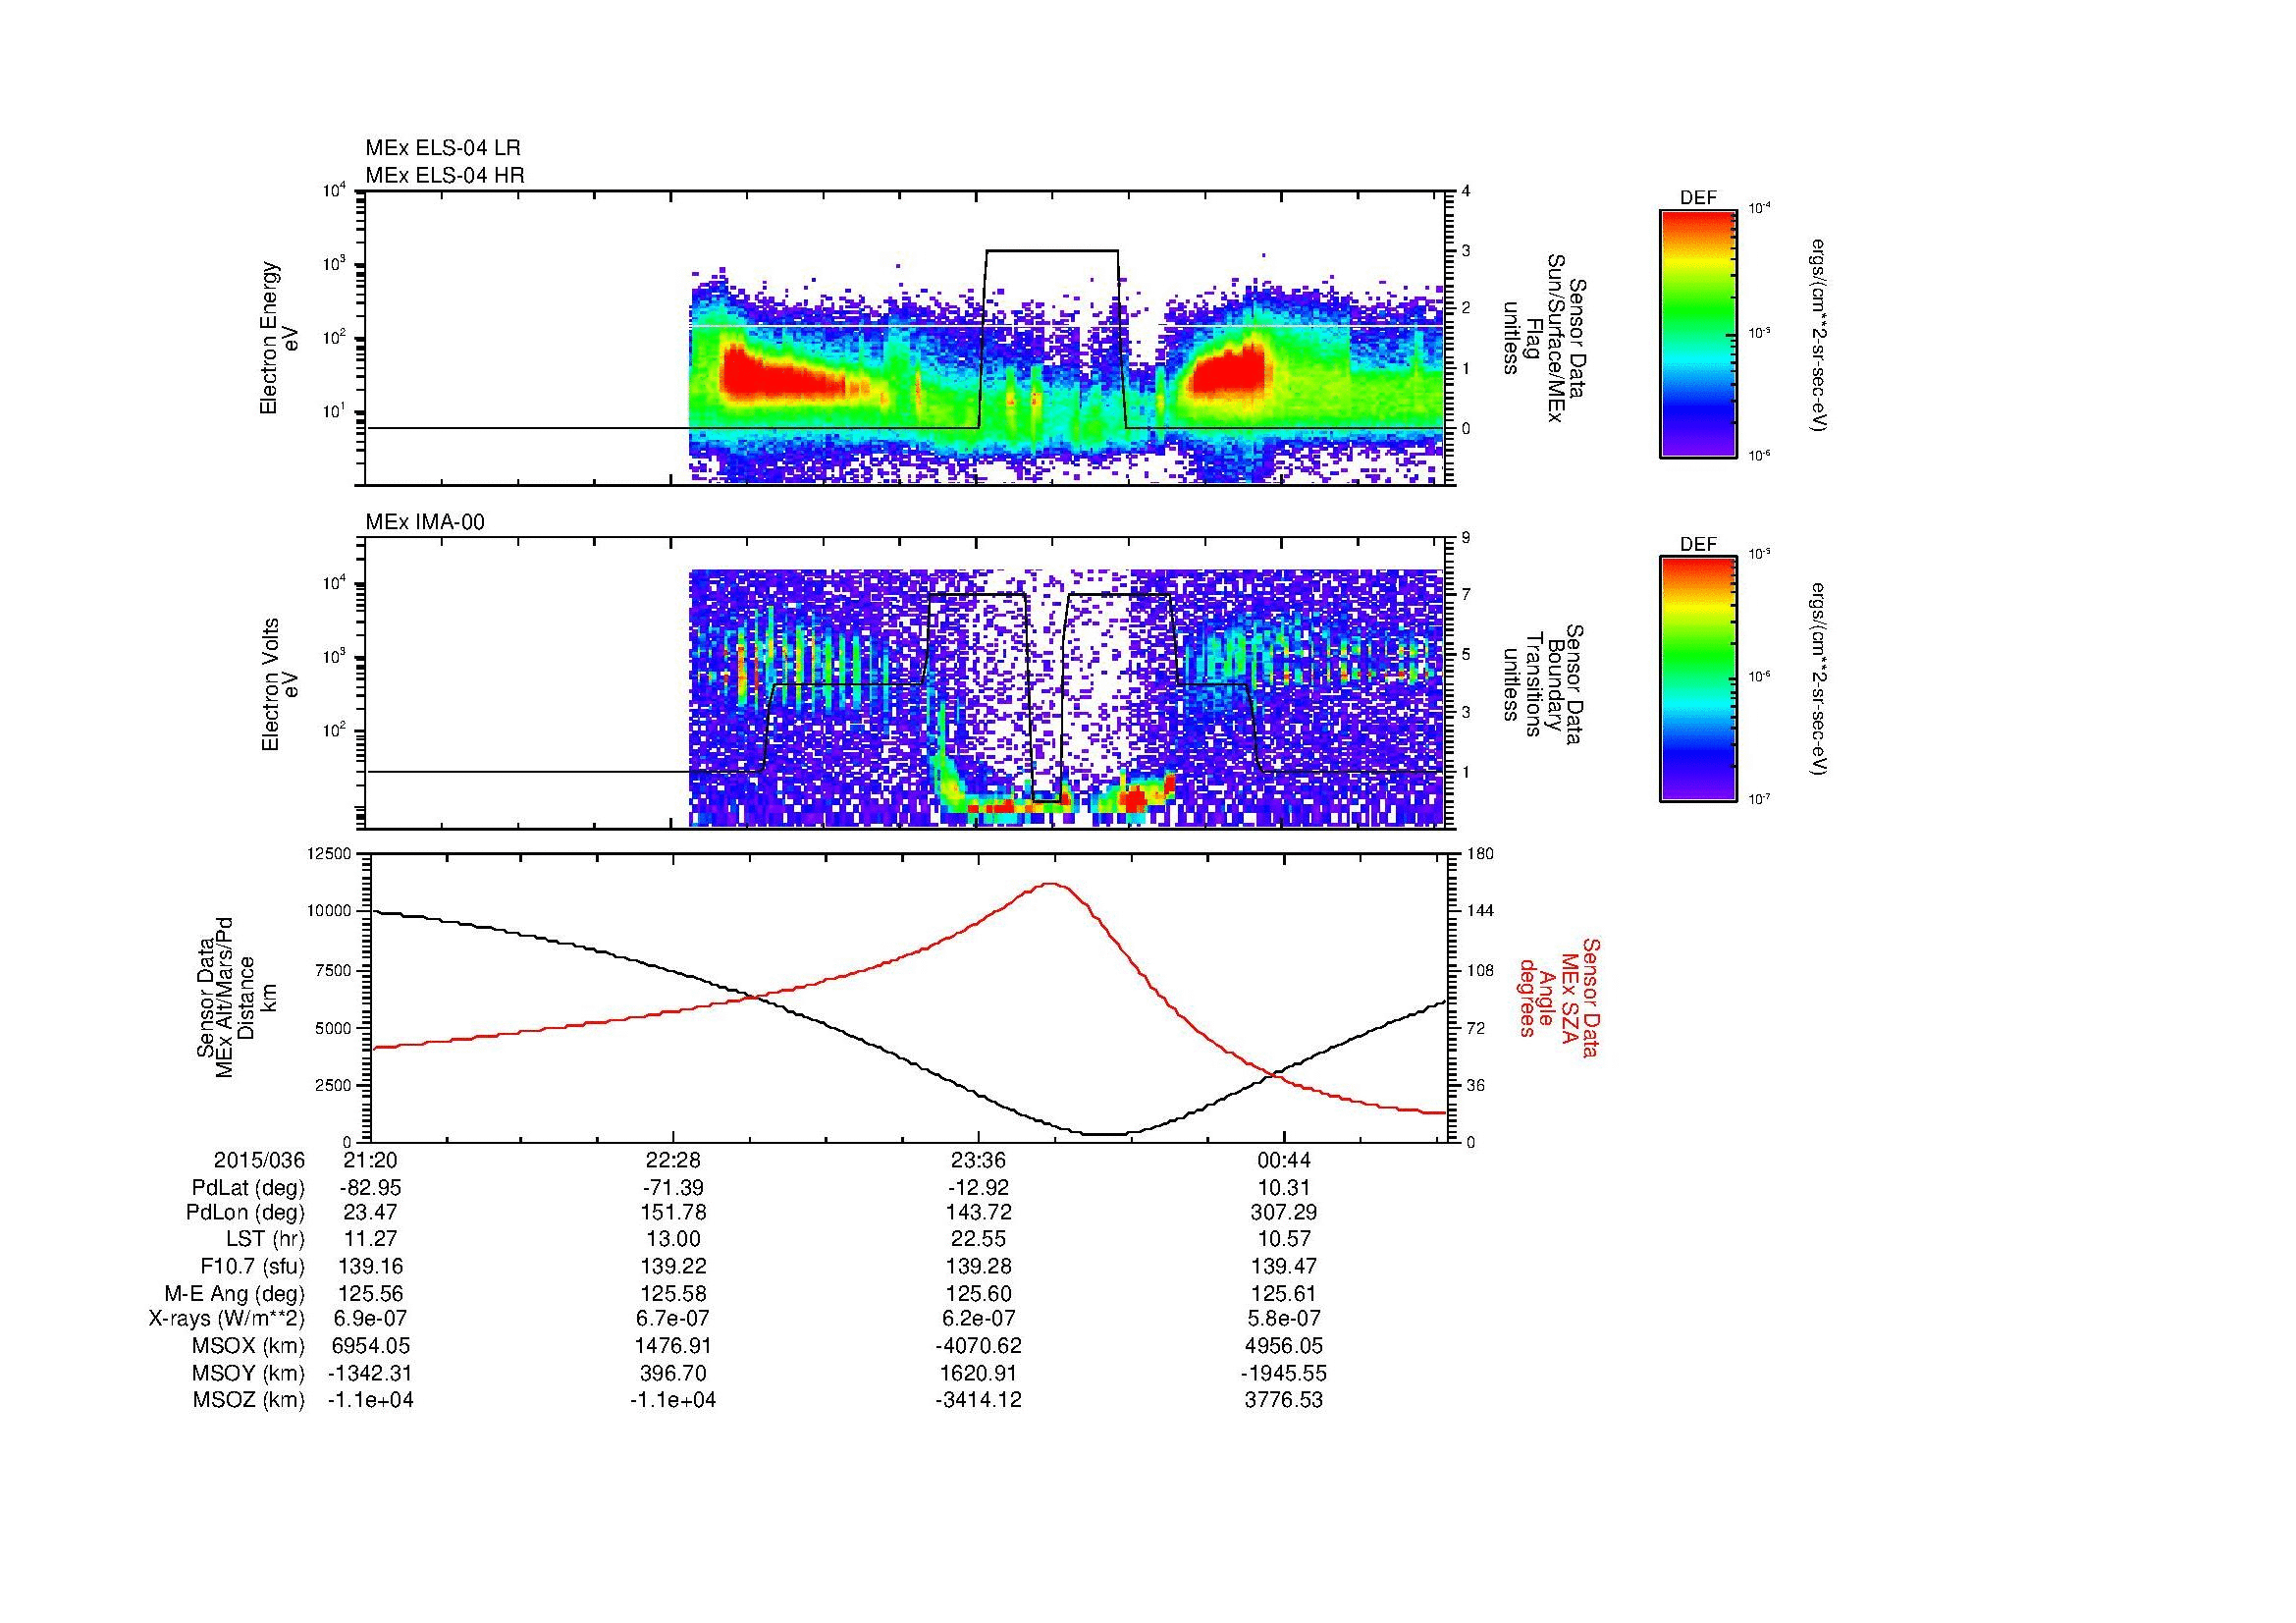Screen dimensions: 2296x1623
Task: Click the X-rays (W/m**2) row label
Action: [226, 1319]
